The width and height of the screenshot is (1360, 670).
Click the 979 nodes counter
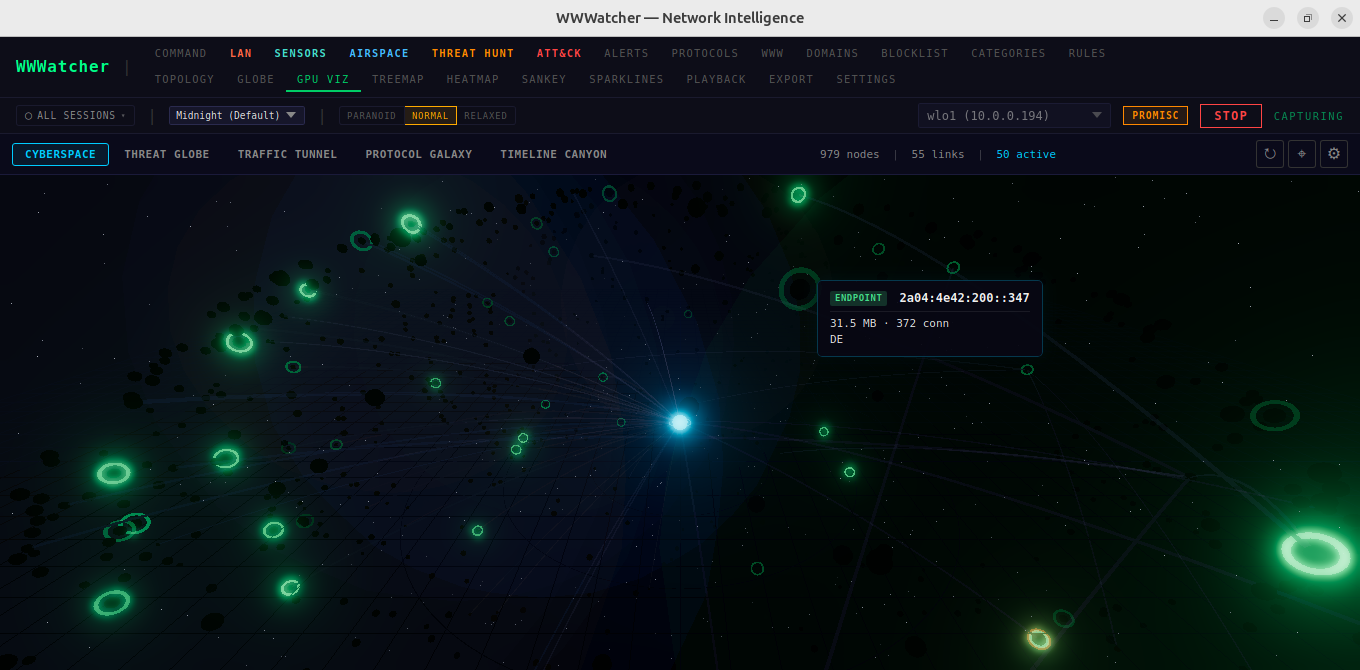(849, 154)
